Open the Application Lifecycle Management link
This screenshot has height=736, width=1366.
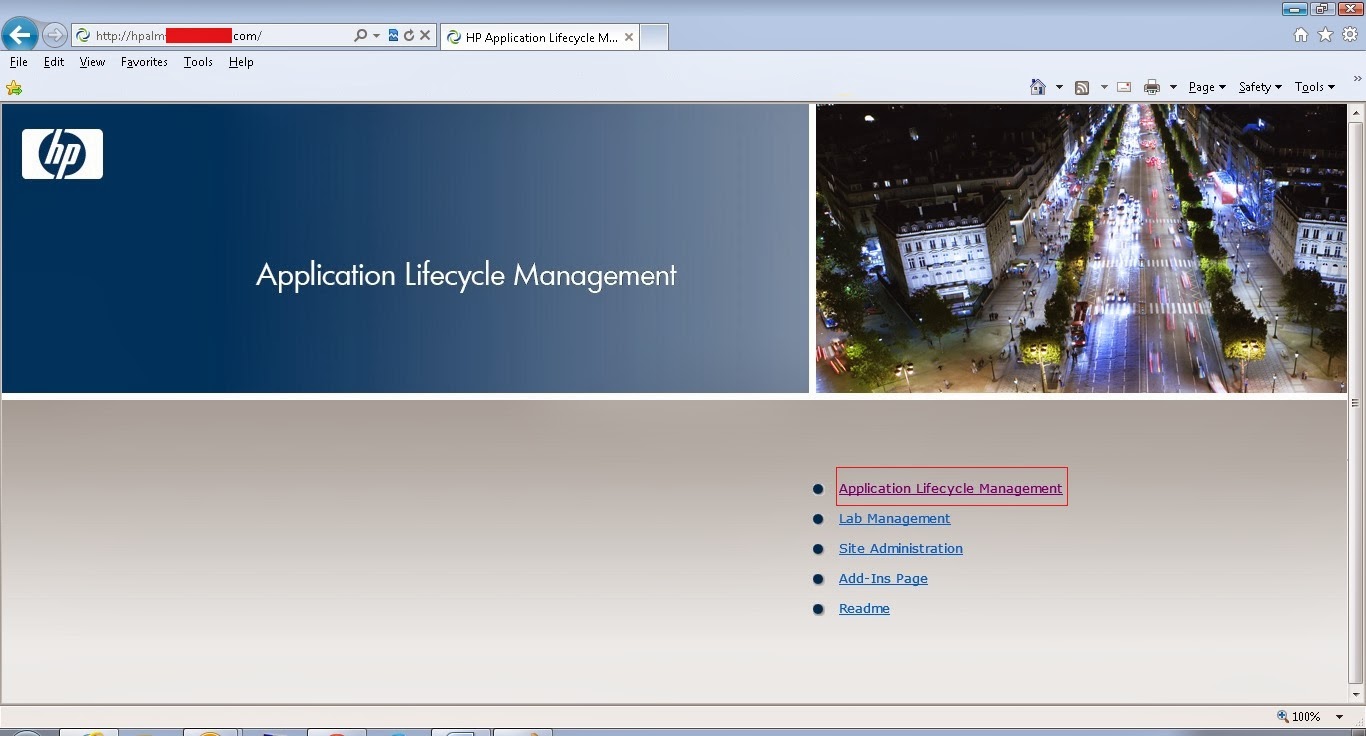(x=950, y=488)
